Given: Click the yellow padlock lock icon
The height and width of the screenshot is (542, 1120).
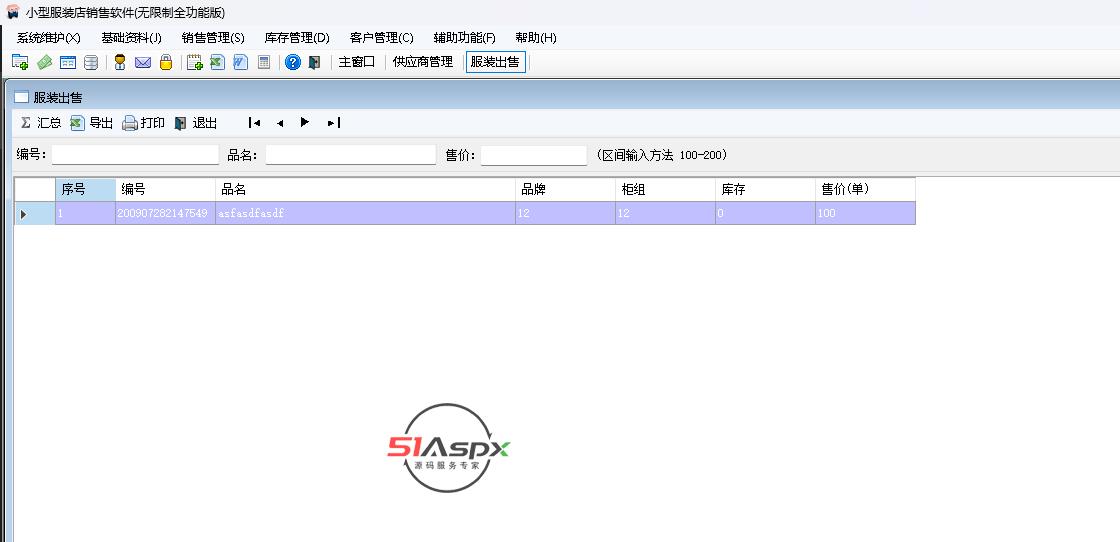Looking at the screenshot, I should pos(166,62).
